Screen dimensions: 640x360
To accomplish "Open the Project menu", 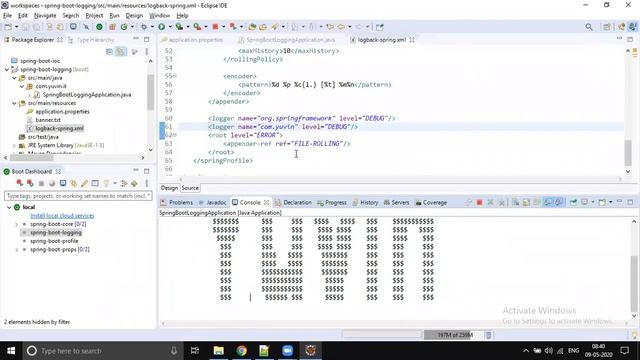I will click(x=94, y=16).
